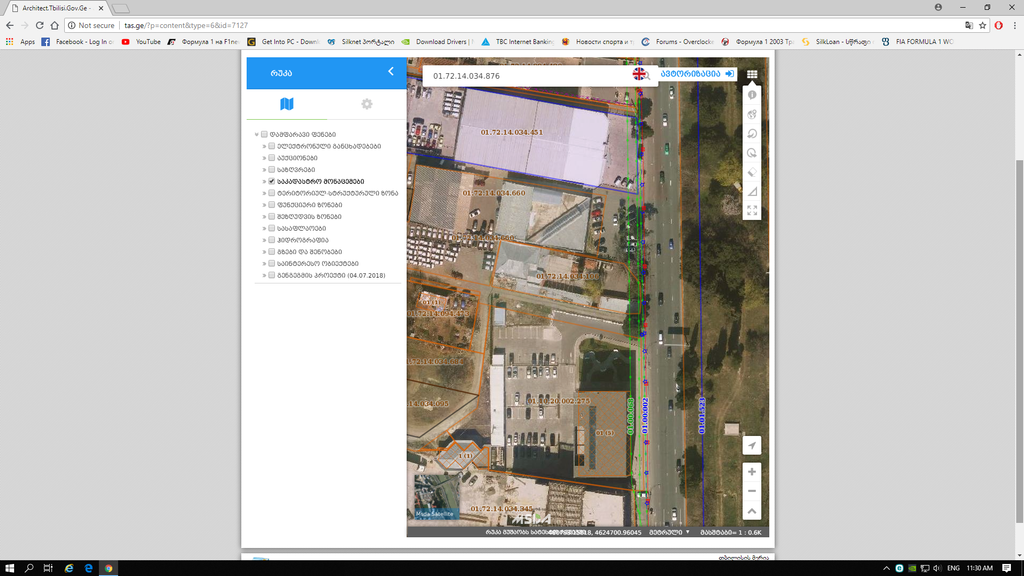Click the locate-me arrow button
The image size is (1024, 576).
(x=752, y=445)
